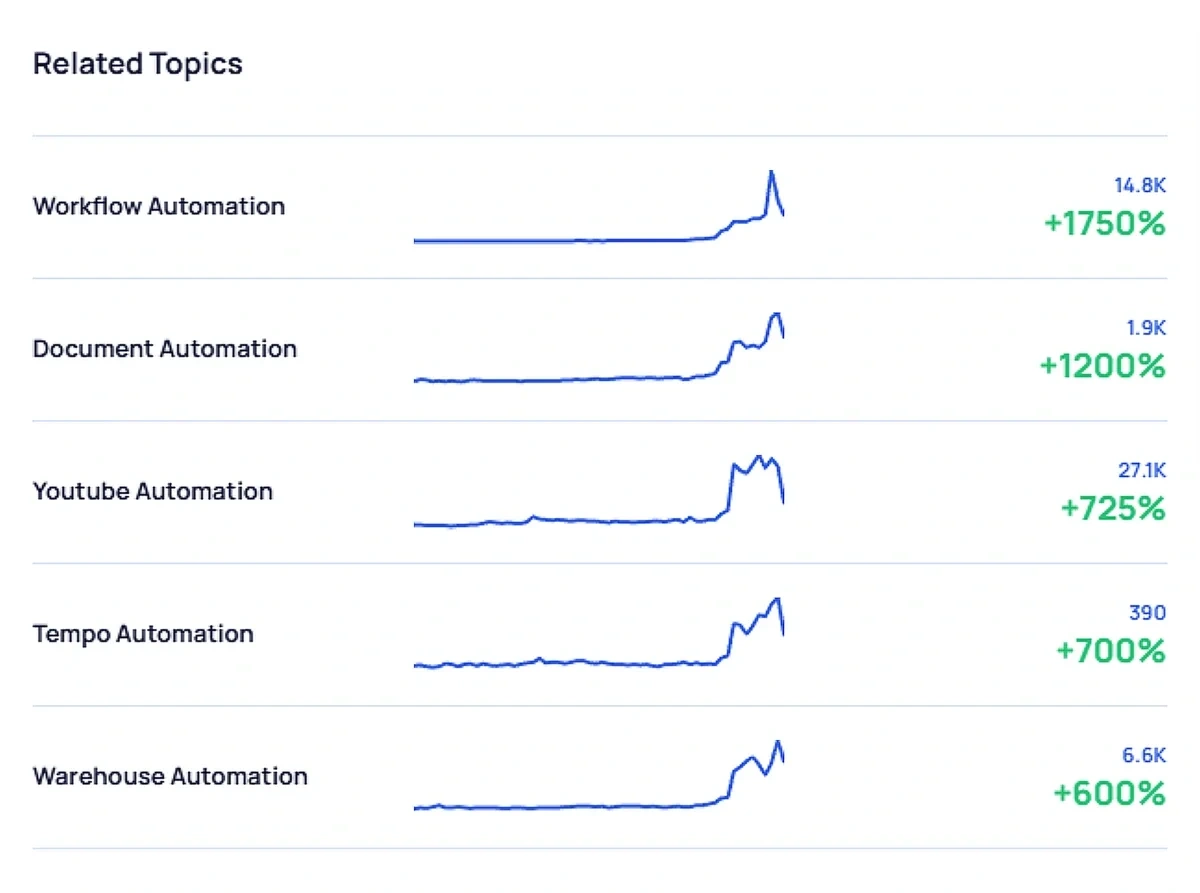Image resolution: width=1200 pixels, height=893 pixels.
Task: Select the Youtube Automation topic
Action: [x=153, y=492]
